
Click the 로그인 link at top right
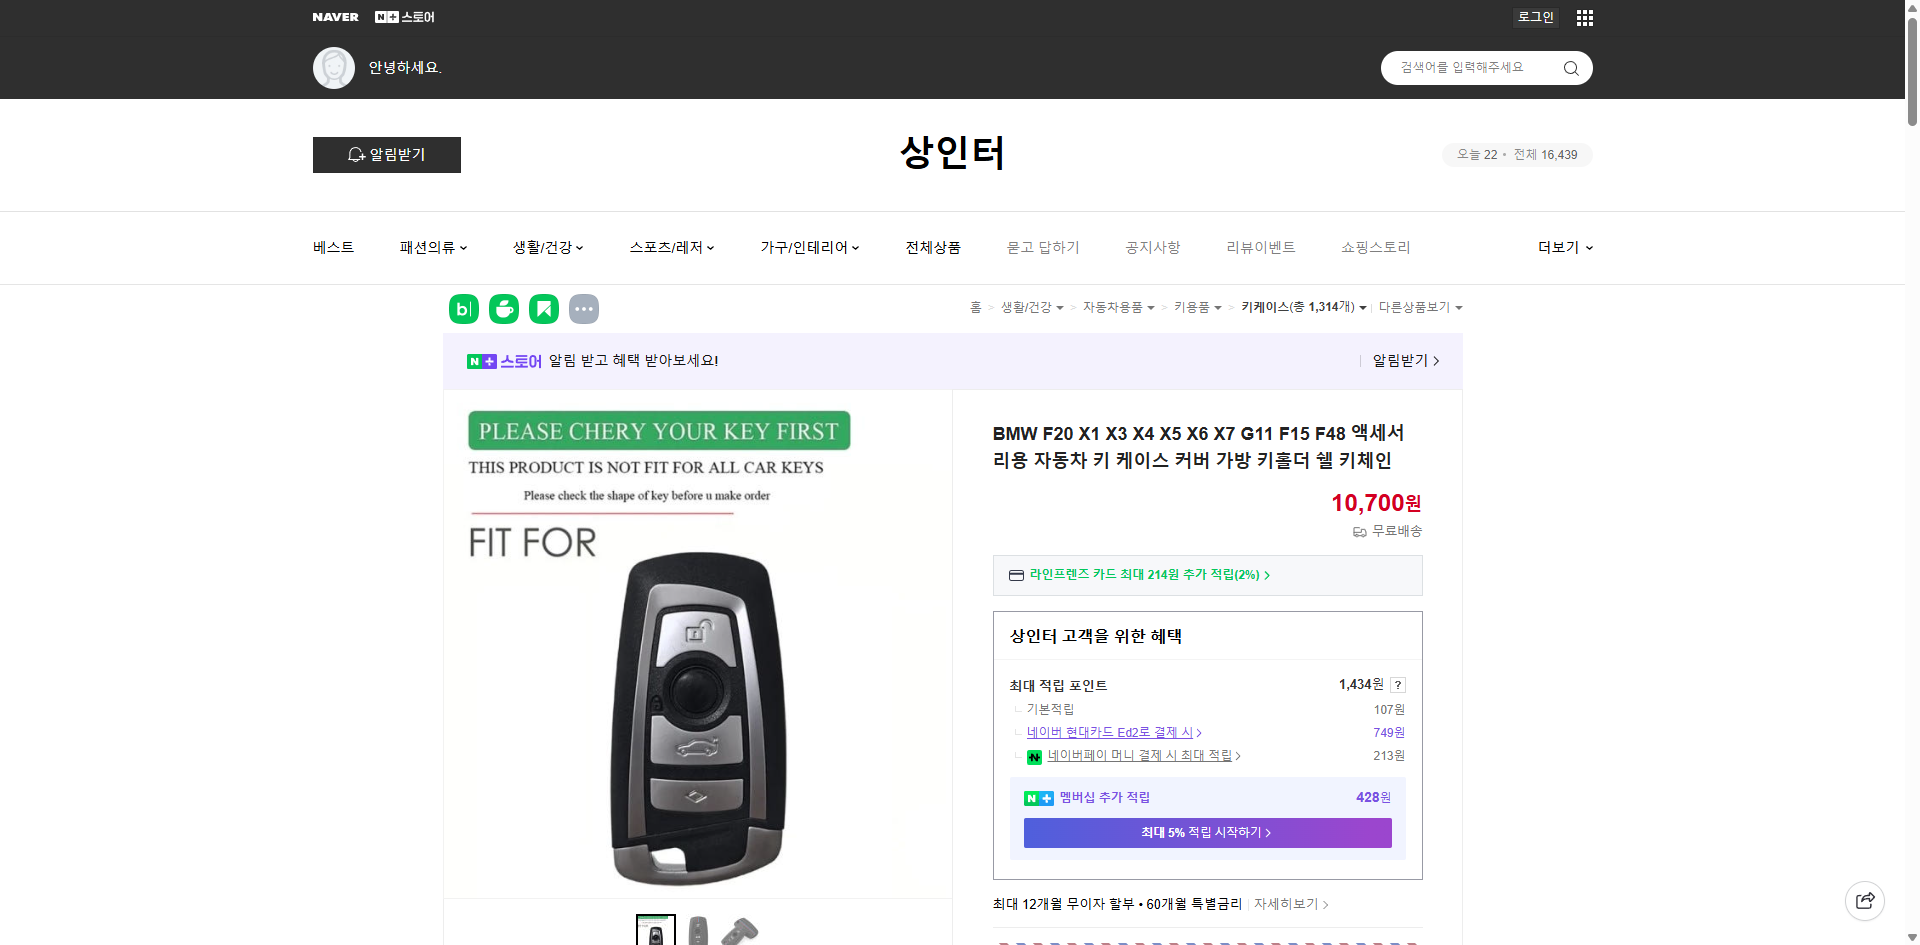pos(1535,17)
